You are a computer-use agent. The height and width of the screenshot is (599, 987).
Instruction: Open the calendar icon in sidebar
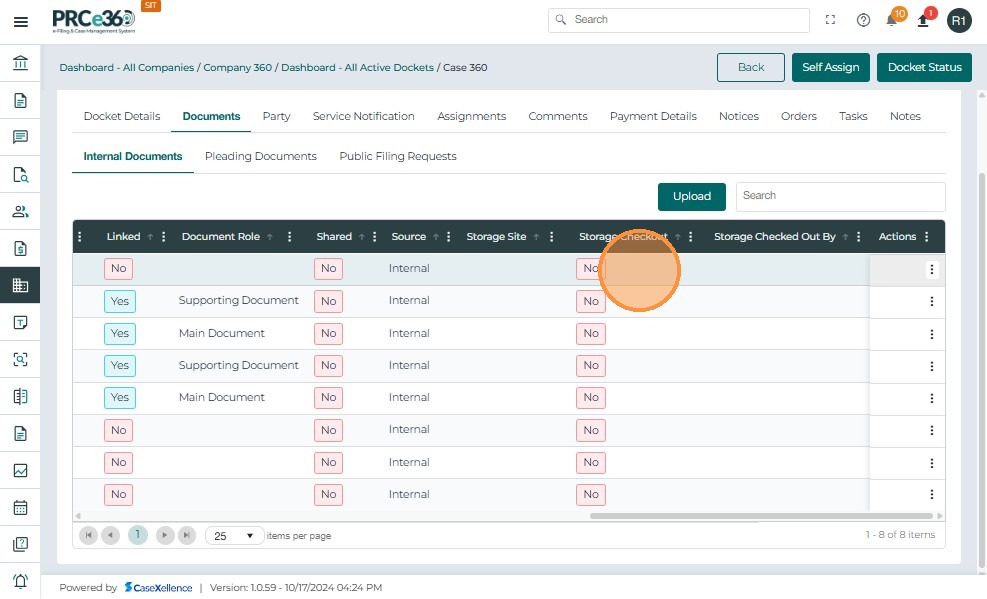pos(20,507)
